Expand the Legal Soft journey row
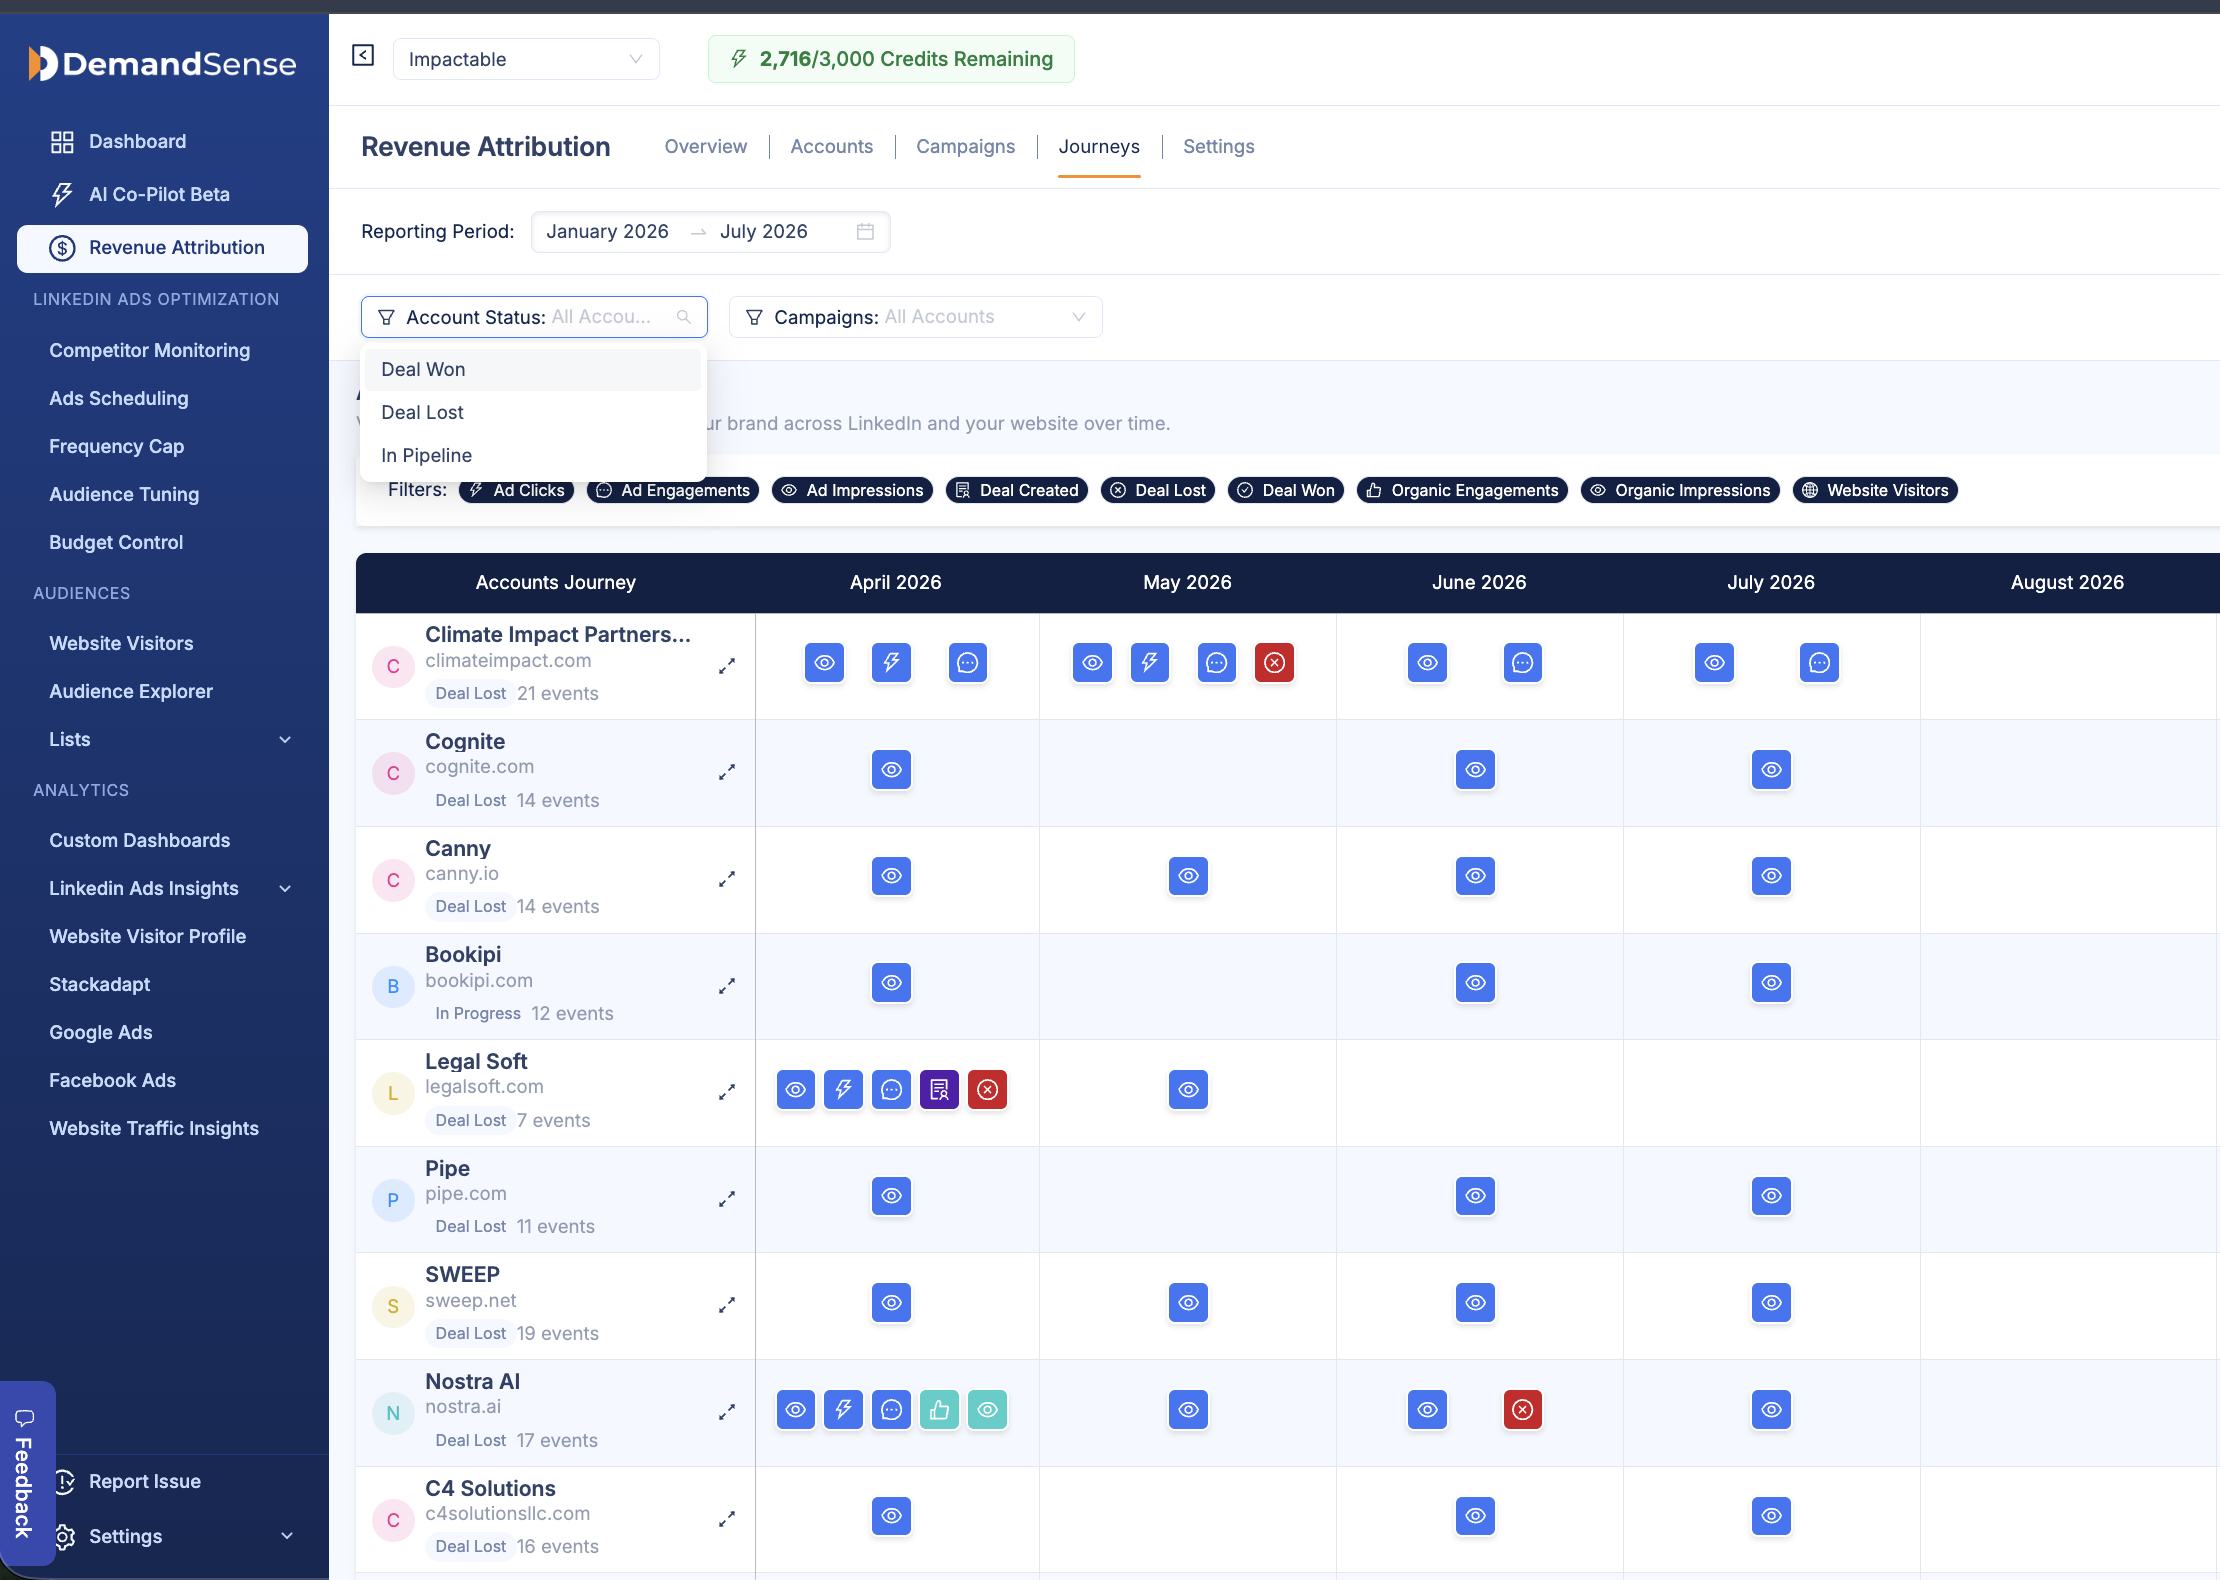Screen dimensions: 2220x1580 (x=727, y=1092)
